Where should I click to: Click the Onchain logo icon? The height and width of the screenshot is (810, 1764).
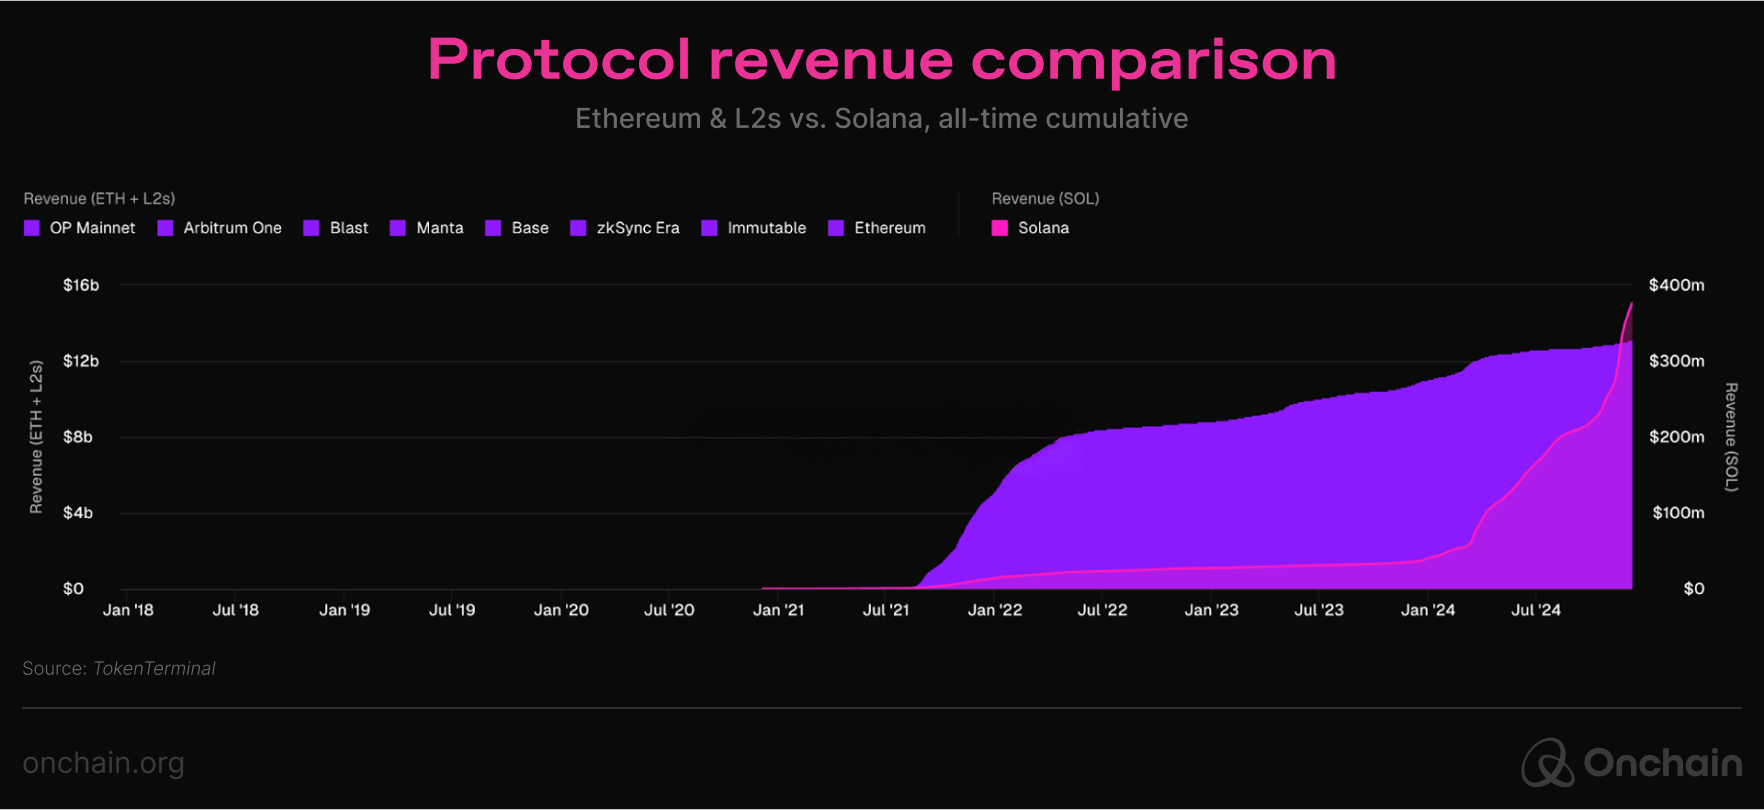point(1548,763)
